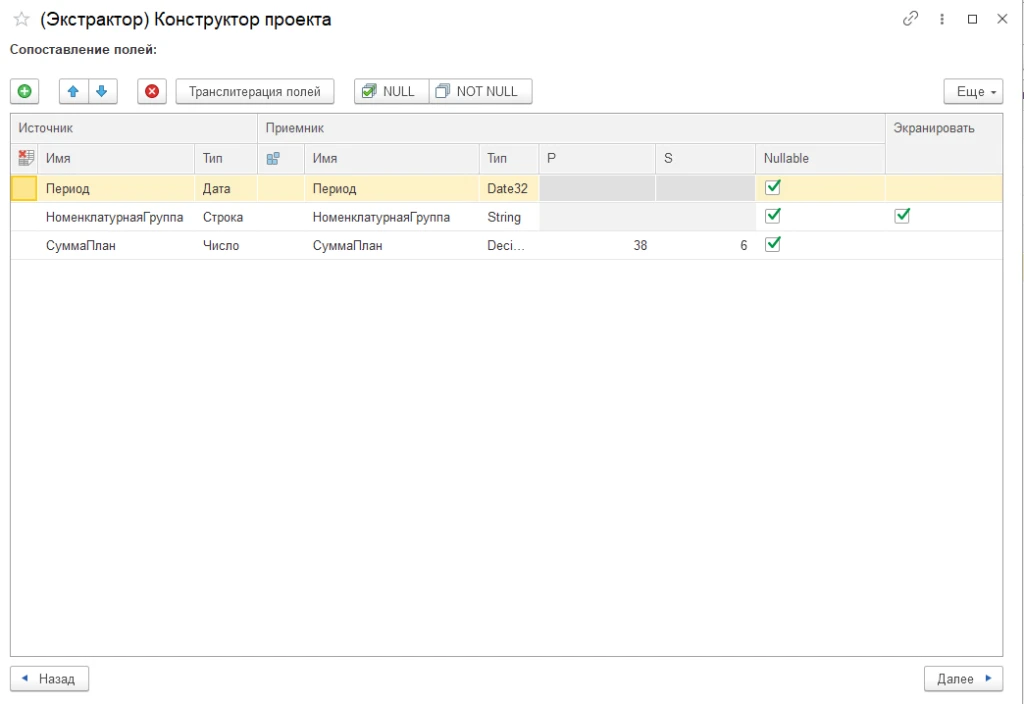The height and width of the screenshot is (704, 1024).
Task: Move the selected field up
Action: [73, 91]
